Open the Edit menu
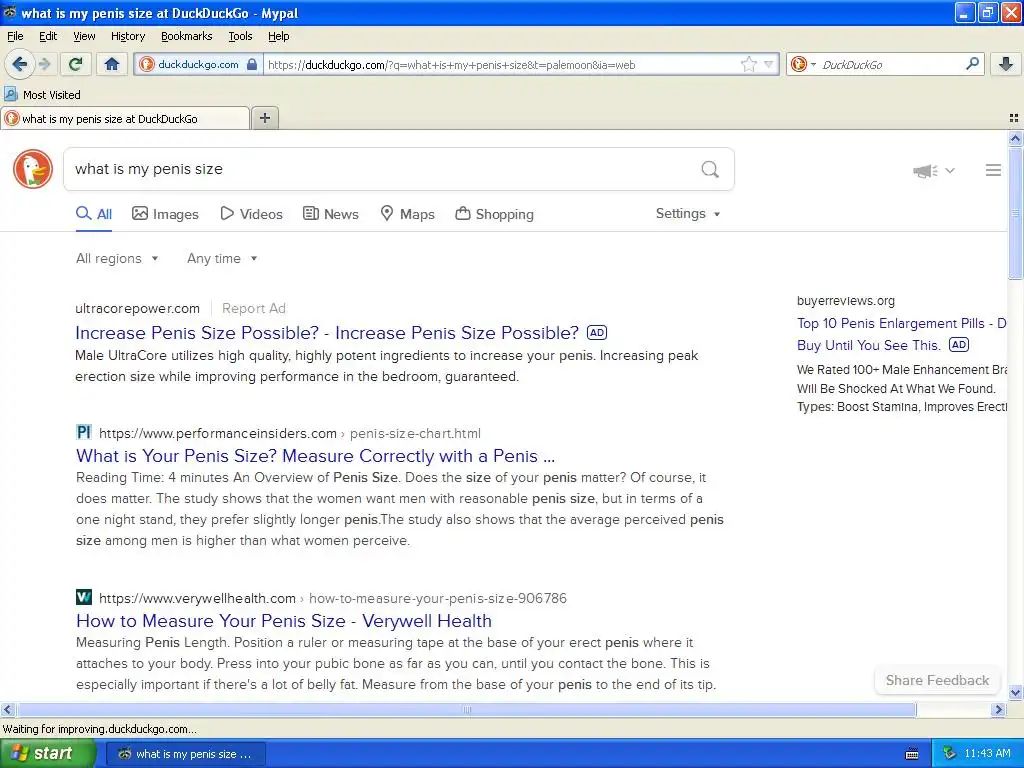Screen dimensions: 1024x768 pos(48,36)
